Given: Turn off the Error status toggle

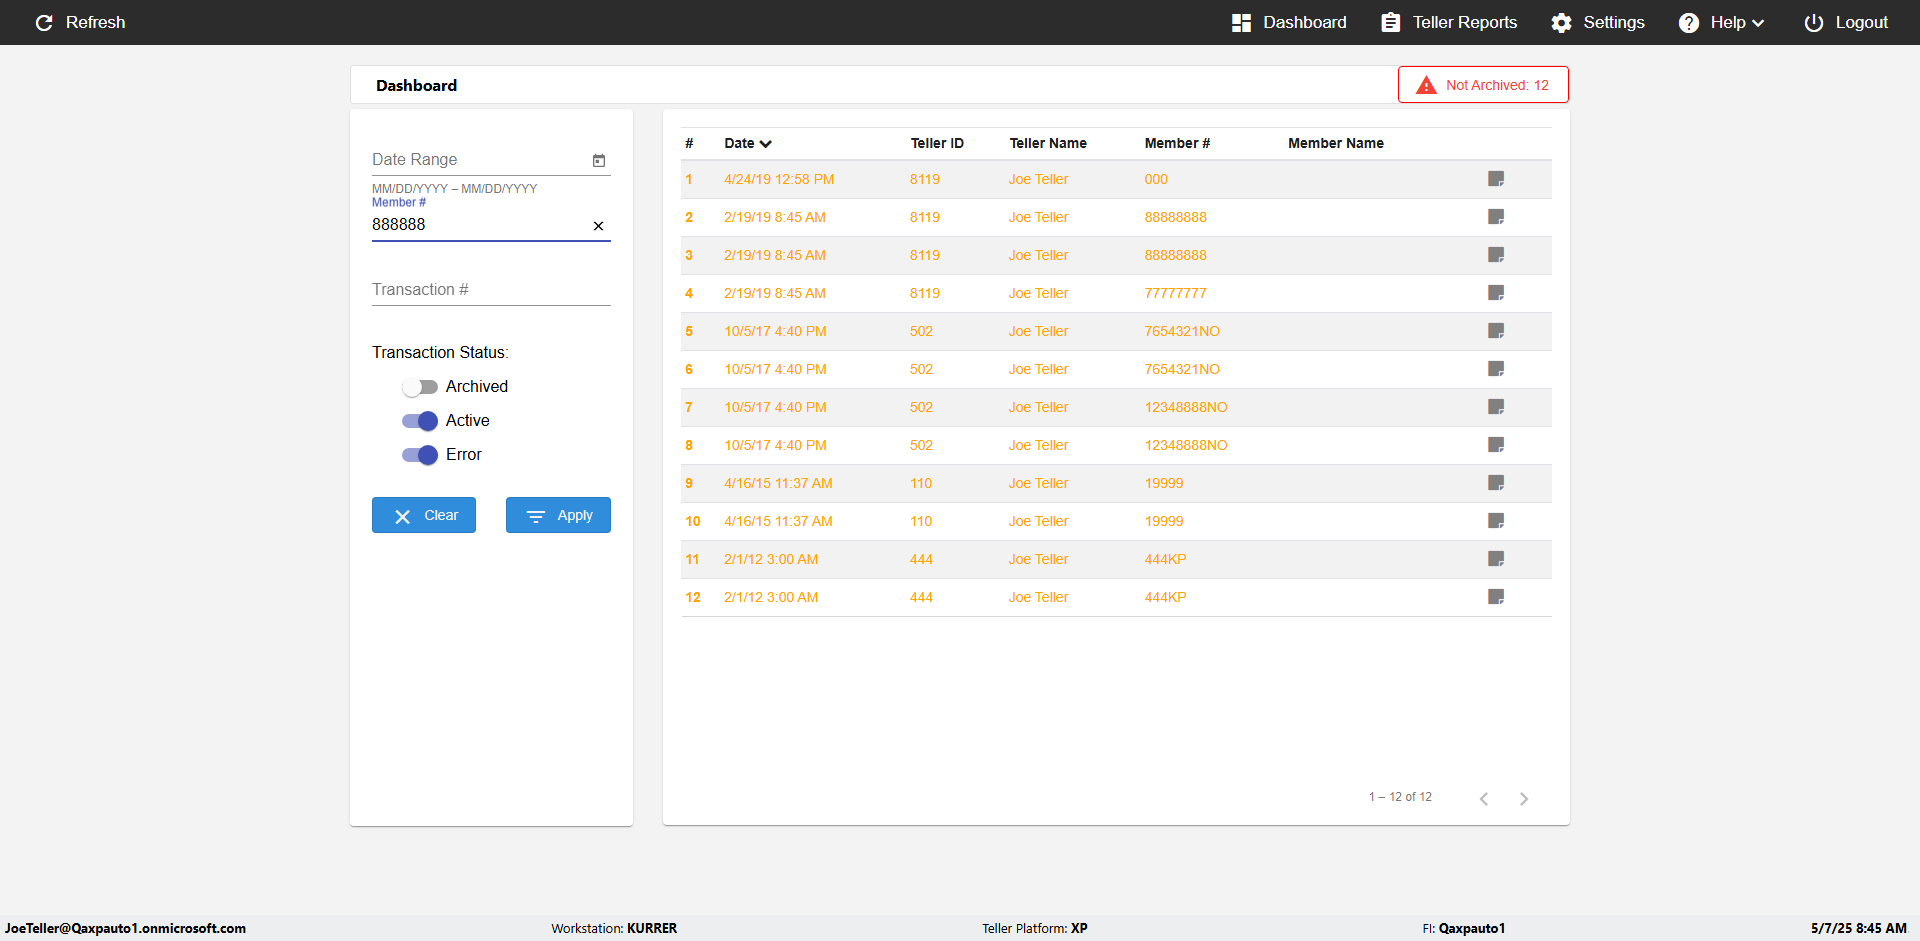Looking at the screenshot, I should click(x=420, y=455).
